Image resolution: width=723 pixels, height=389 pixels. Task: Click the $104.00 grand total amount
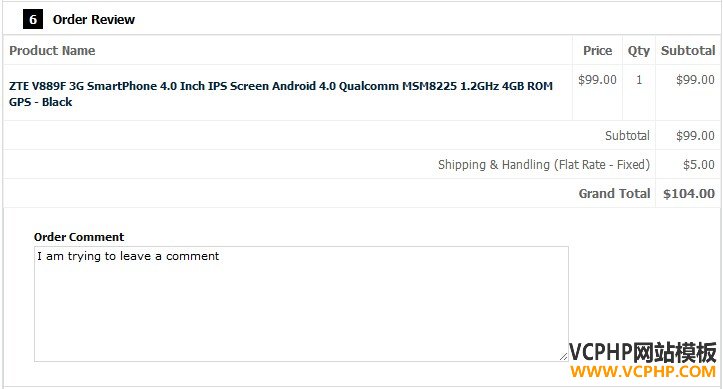(x=689, y=194)
